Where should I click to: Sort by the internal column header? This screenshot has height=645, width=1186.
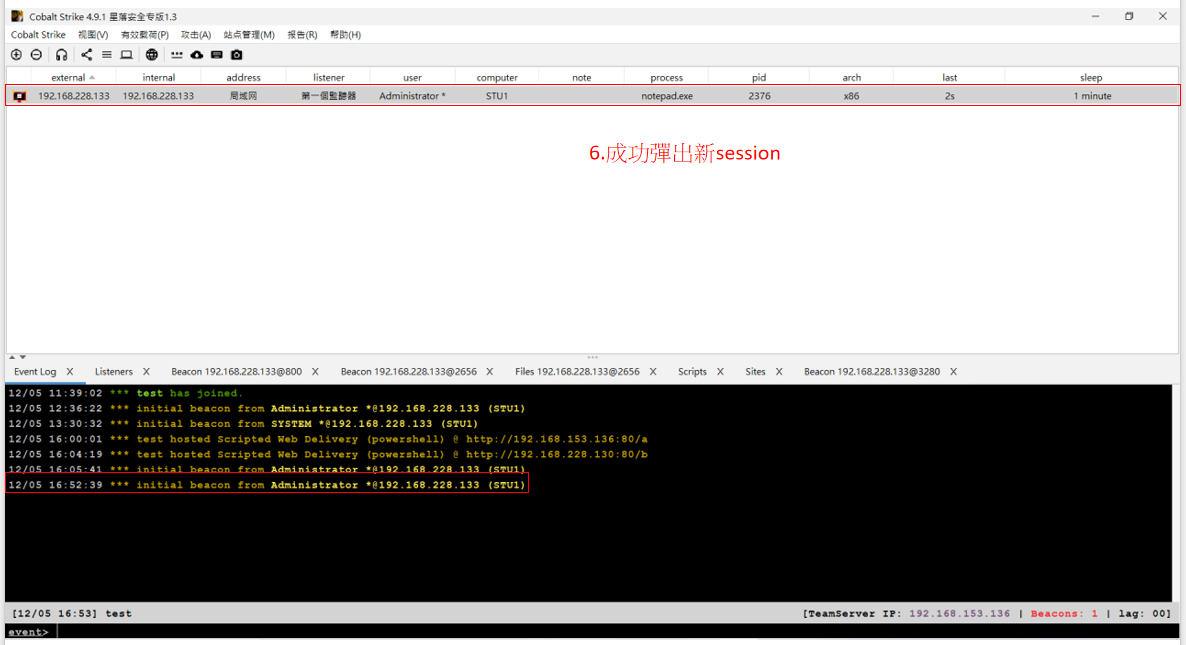pos(159,77)
